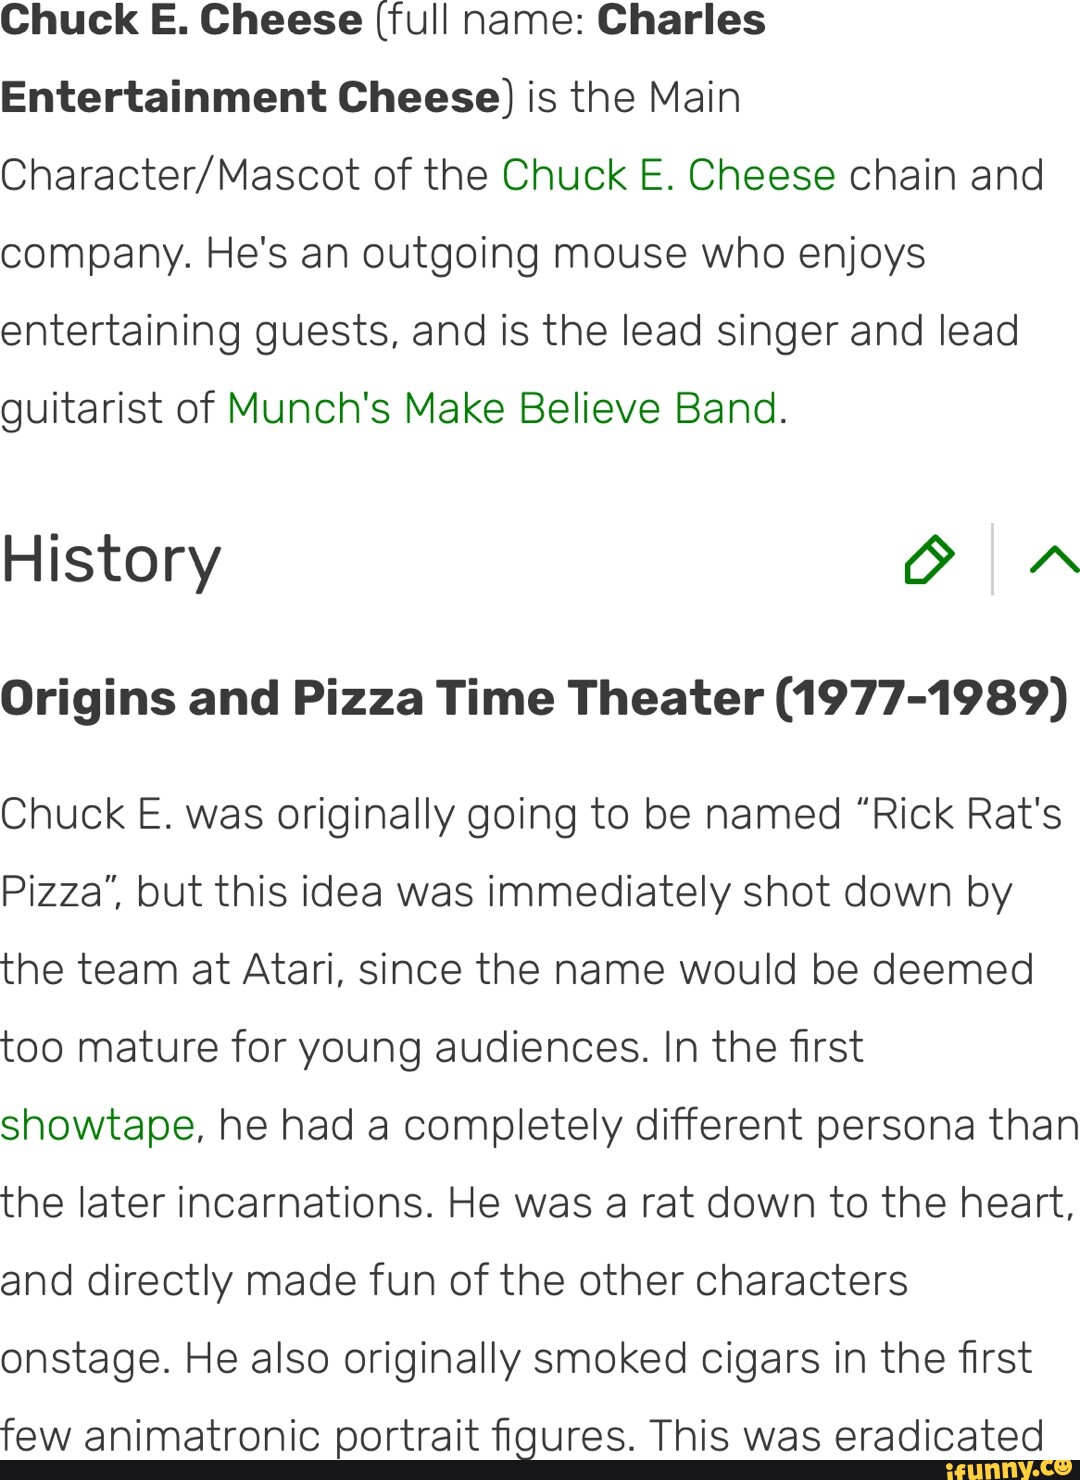This screenshot has width=1080, height=1480.
Task: Select the History heading
Action: 110,560
